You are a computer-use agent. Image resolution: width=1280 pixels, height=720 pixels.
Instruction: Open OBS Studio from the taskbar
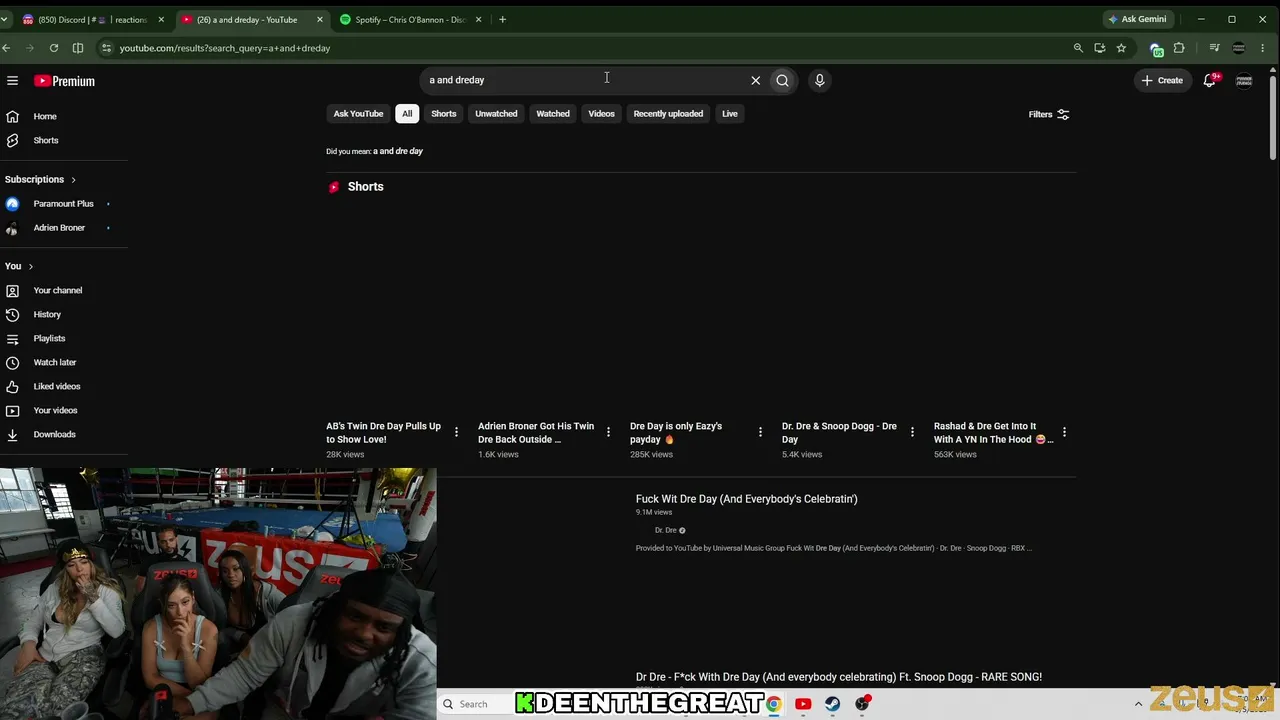(x=862, y=704)
